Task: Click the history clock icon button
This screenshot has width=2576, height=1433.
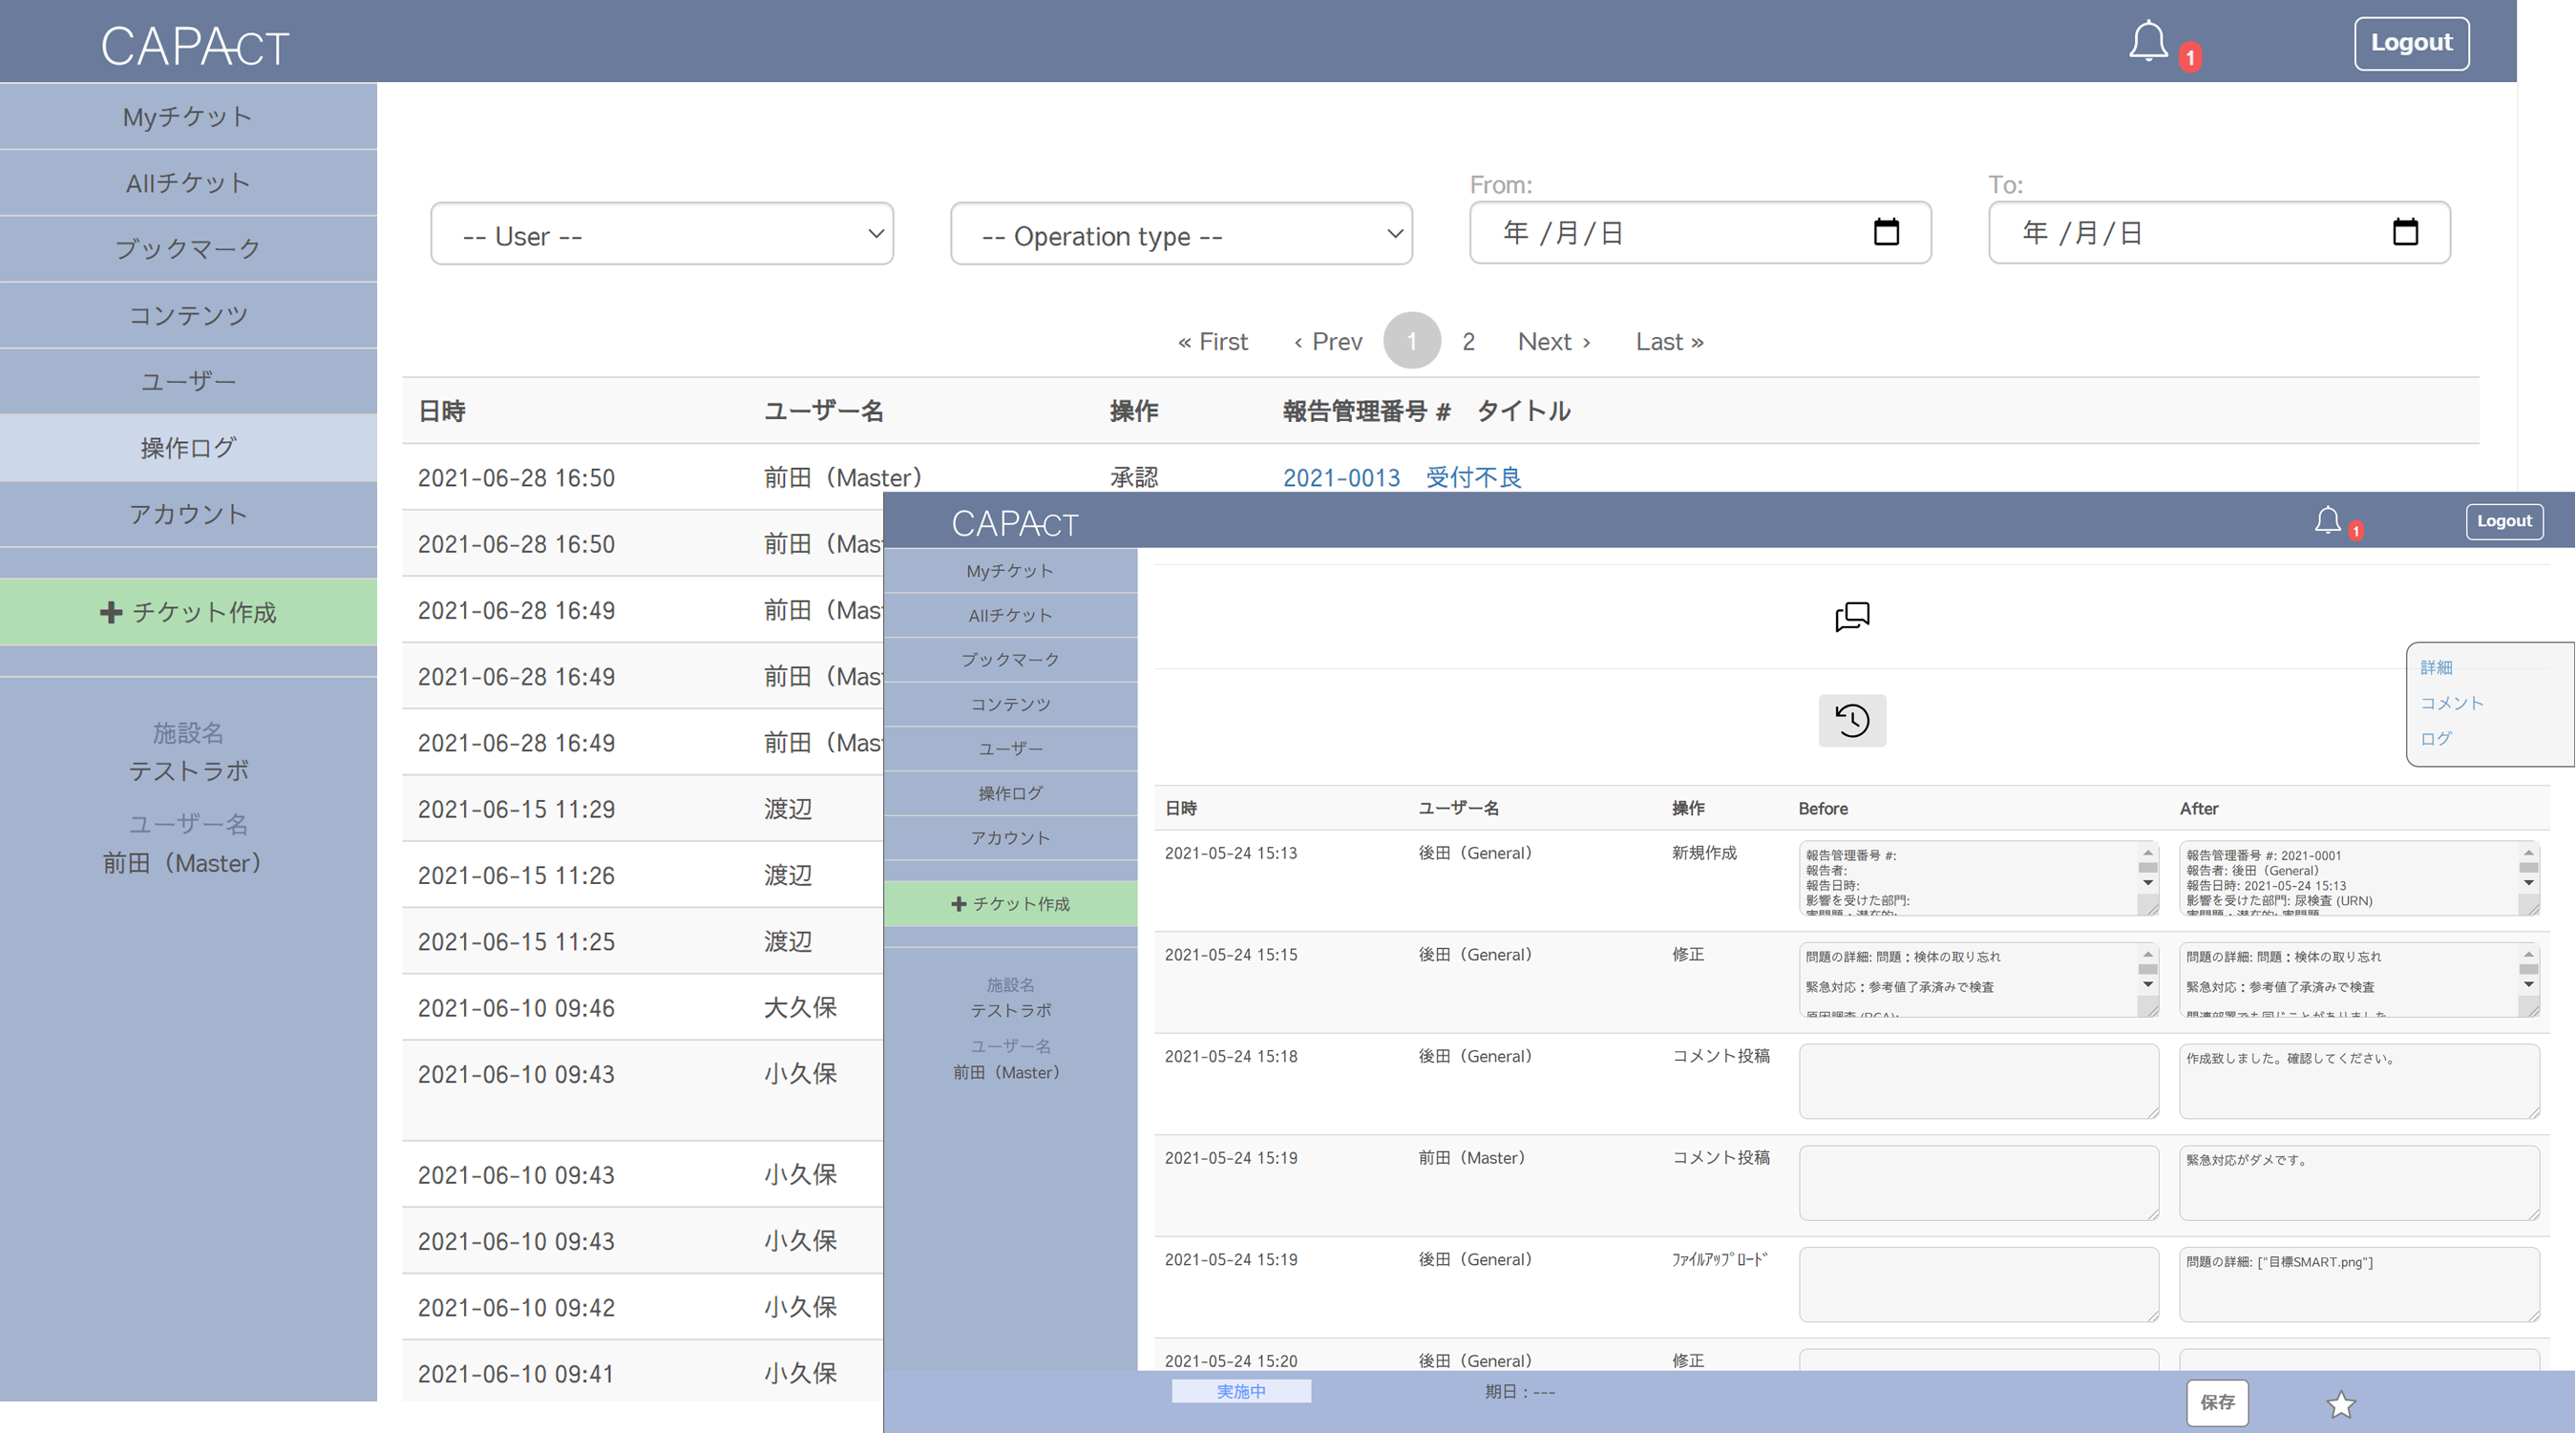Action: click(1851, 720)
